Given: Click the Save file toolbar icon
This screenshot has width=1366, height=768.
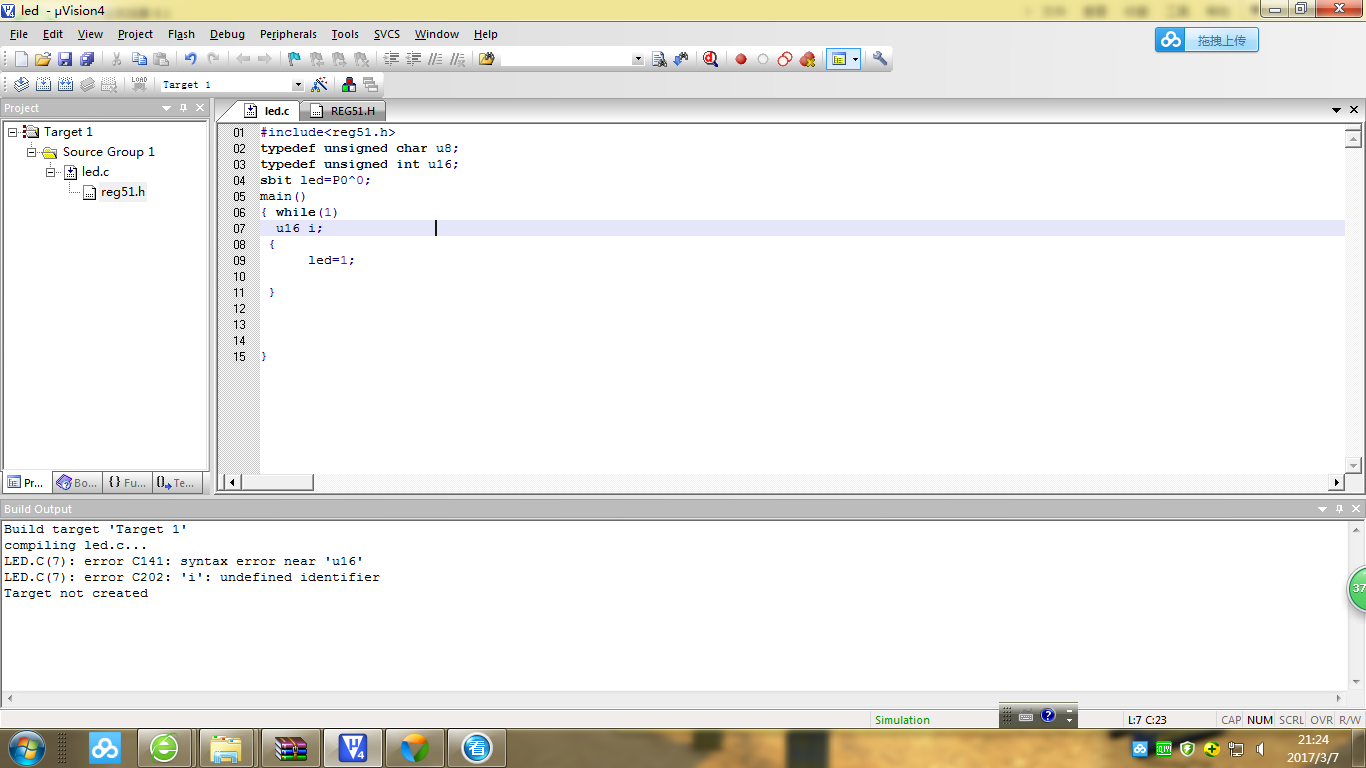Looking at the screenshot, I should coord(65,59).
